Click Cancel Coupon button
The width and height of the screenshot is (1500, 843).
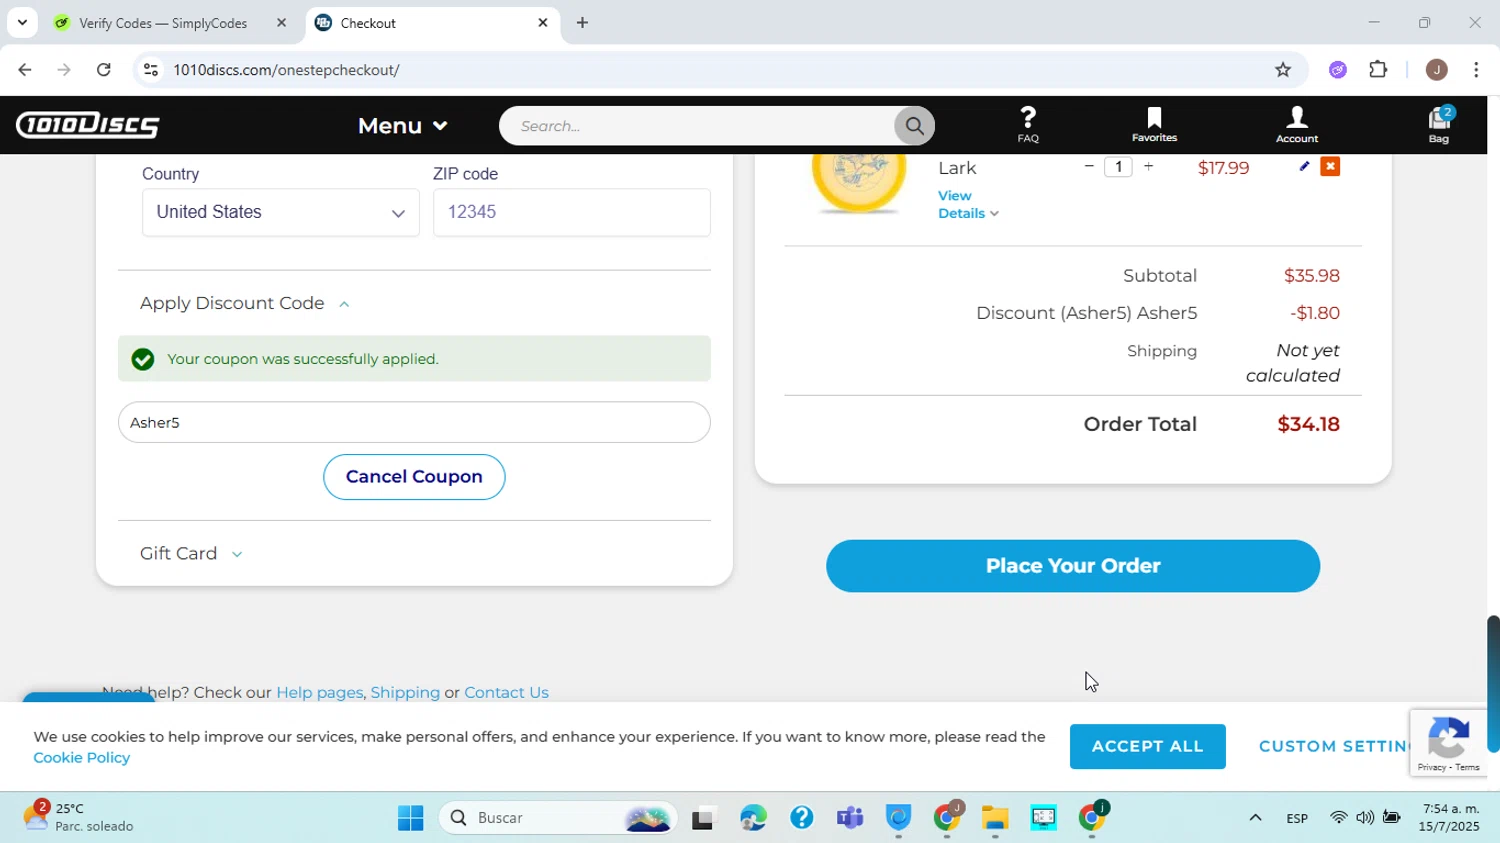click(x=414, y=477)
